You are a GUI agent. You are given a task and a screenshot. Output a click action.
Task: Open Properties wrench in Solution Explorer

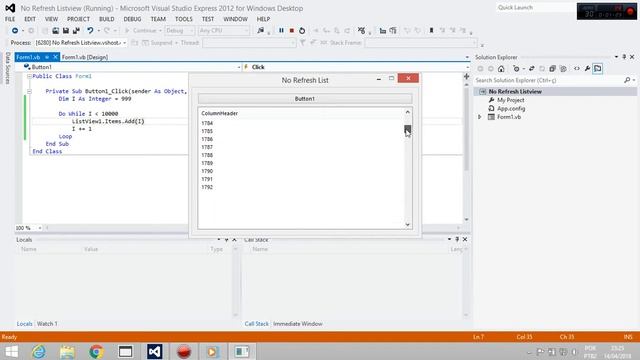pyautogui.click(x=587, y=69)
